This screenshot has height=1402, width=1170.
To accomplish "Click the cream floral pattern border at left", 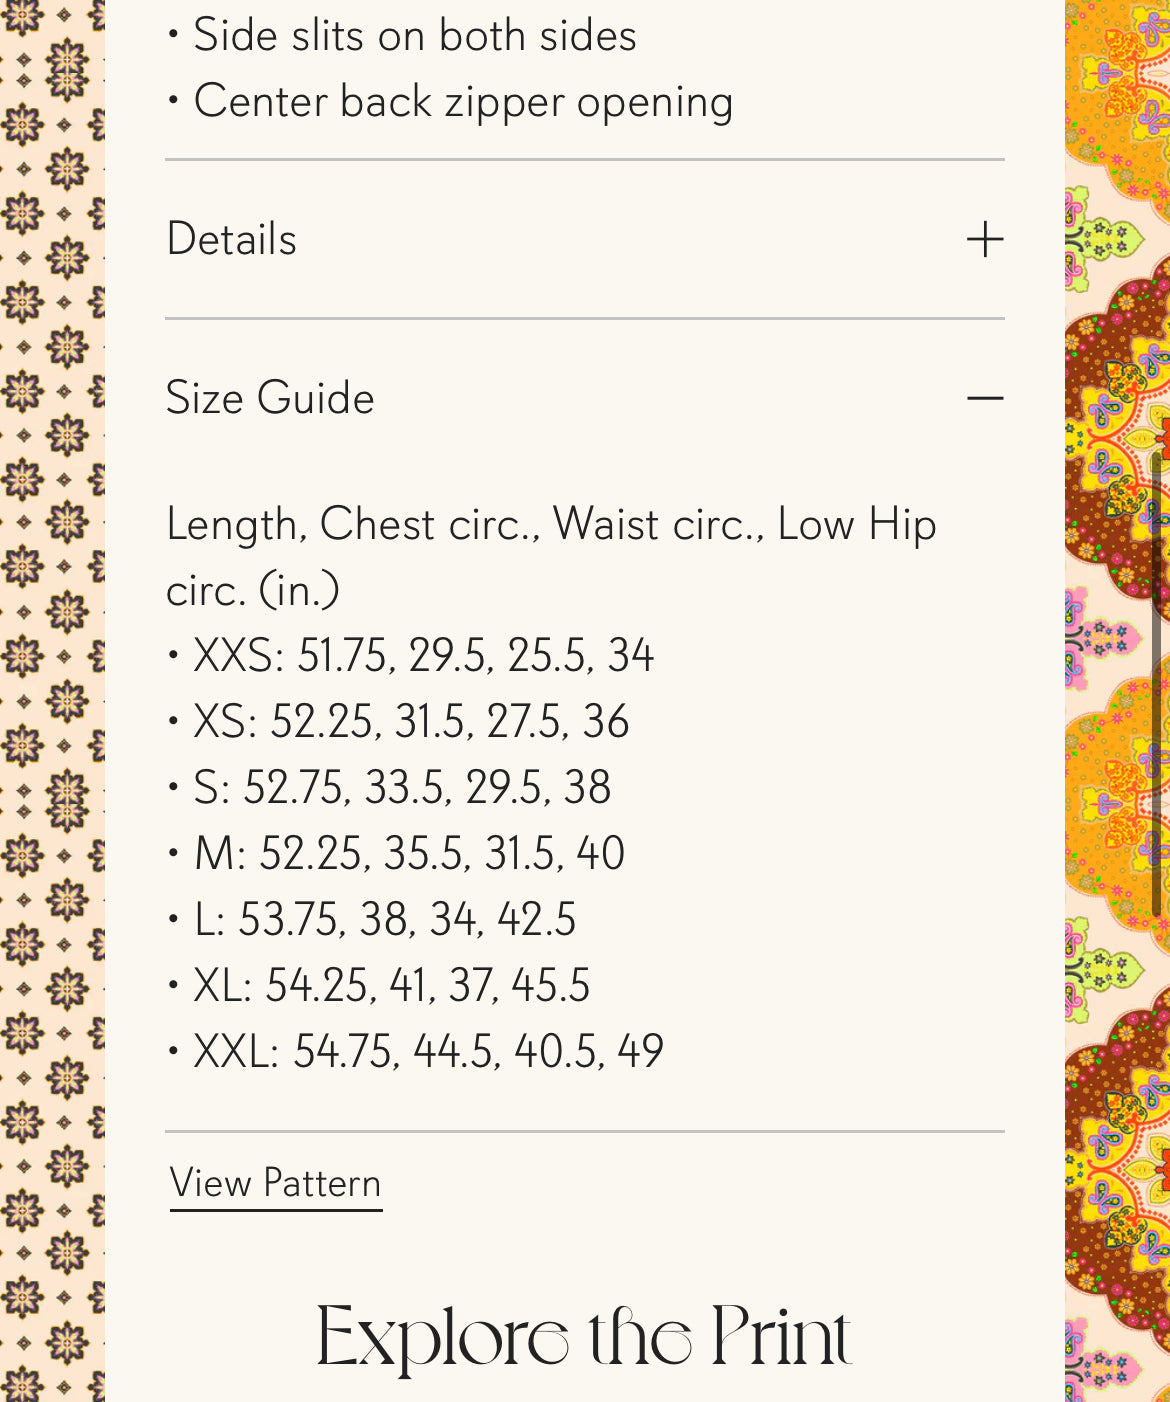I will coord(52,700).
